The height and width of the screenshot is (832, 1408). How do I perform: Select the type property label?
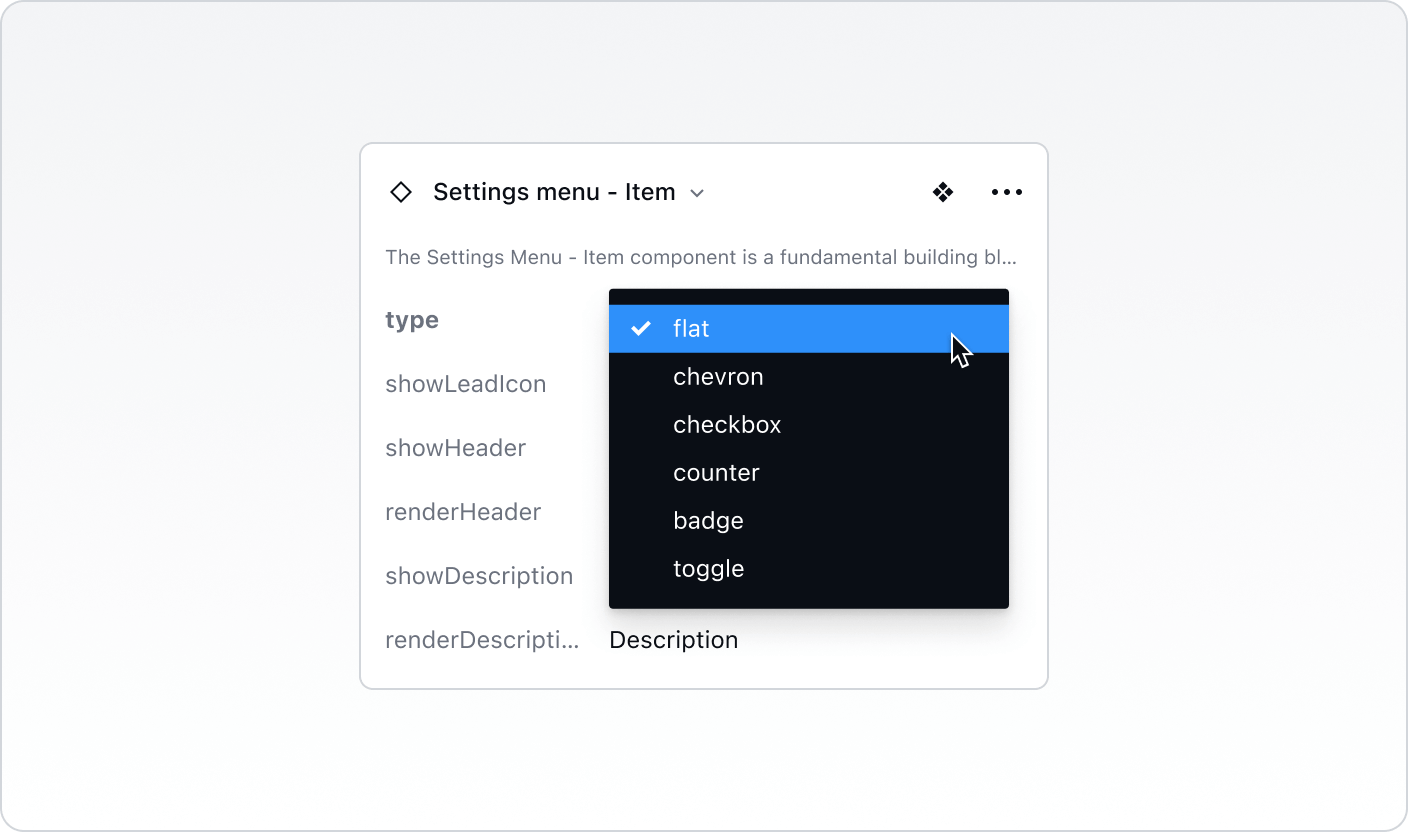[411, 319]
